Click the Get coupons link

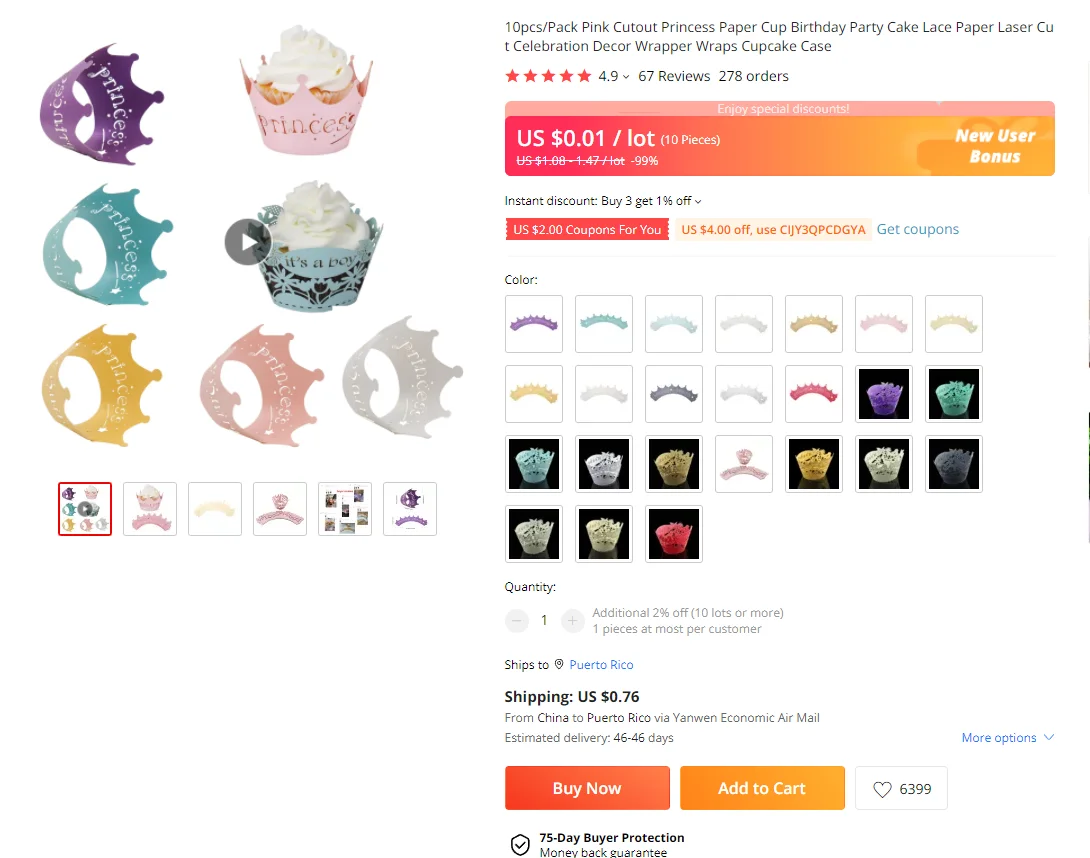pyautogui.click(x=918, y=229)
